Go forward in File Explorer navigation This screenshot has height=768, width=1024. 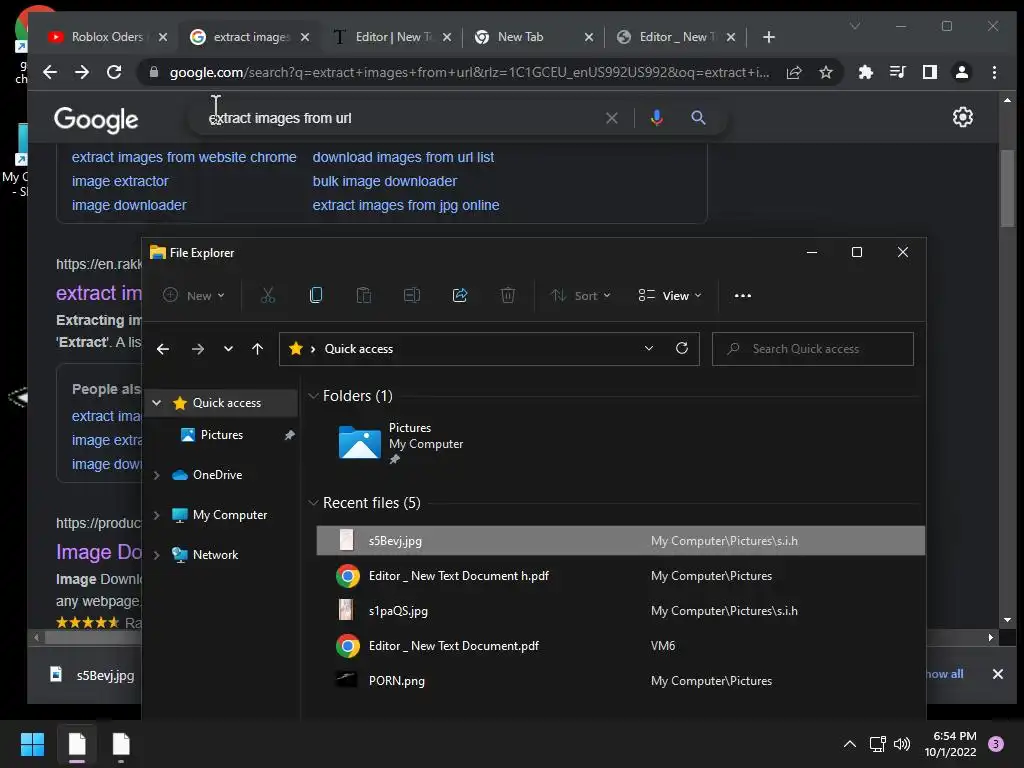[x=198, y=349]
